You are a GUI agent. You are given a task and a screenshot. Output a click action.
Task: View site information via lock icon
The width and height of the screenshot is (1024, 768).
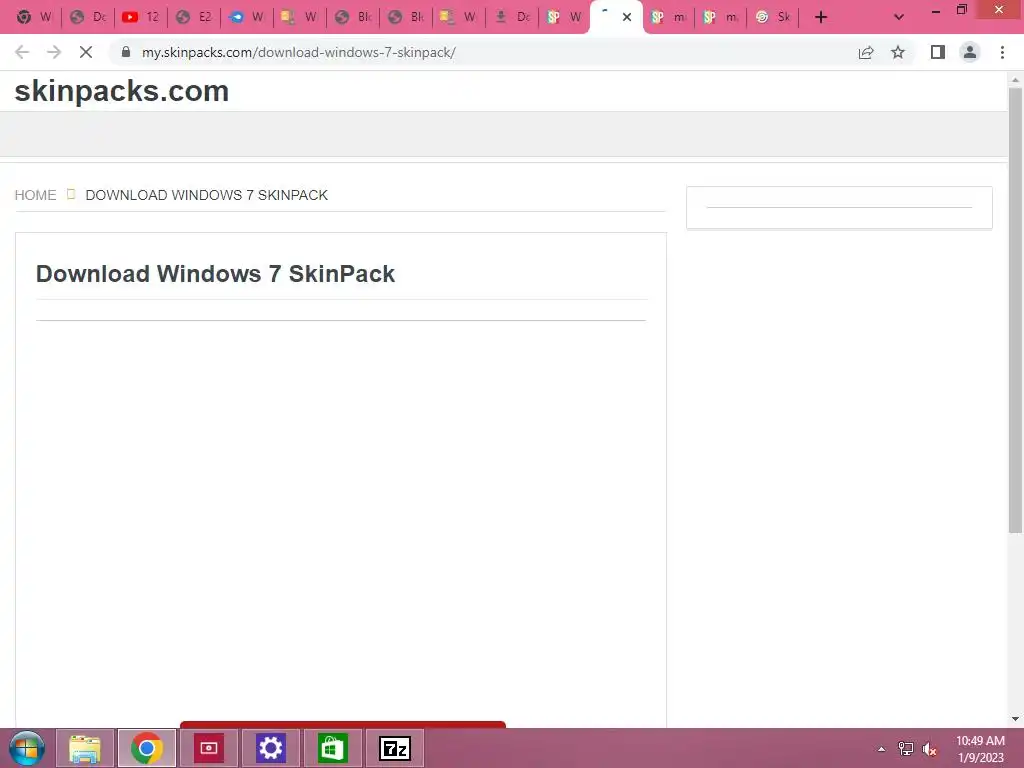pos(126,52)
